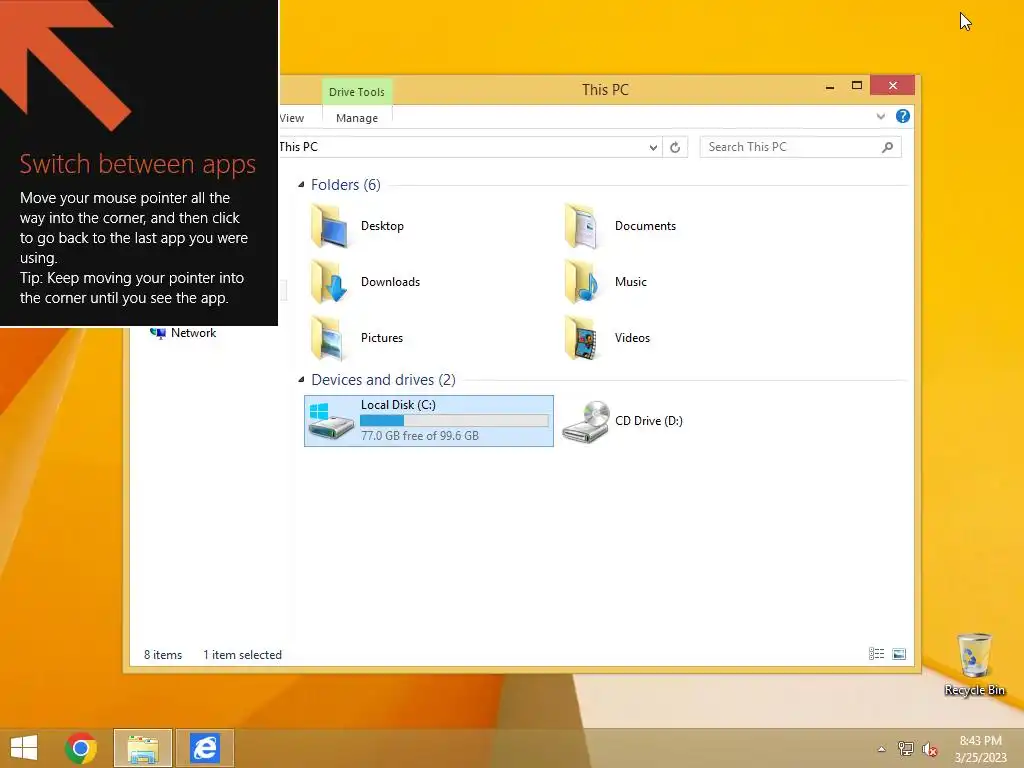Click the Videos folder label
Viewport: 1024px width, 768px height.
pyautogui.click(x=632, y=338)
